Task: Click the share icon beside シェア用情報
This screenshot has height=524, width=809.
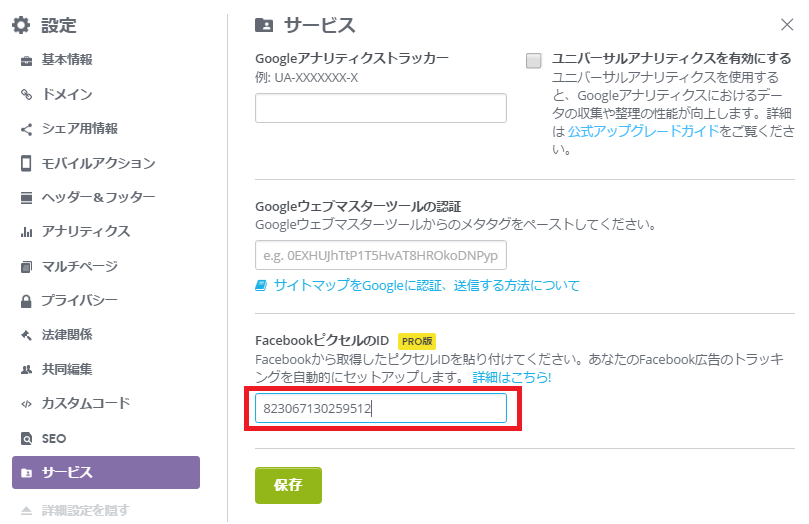Action: 26,129
